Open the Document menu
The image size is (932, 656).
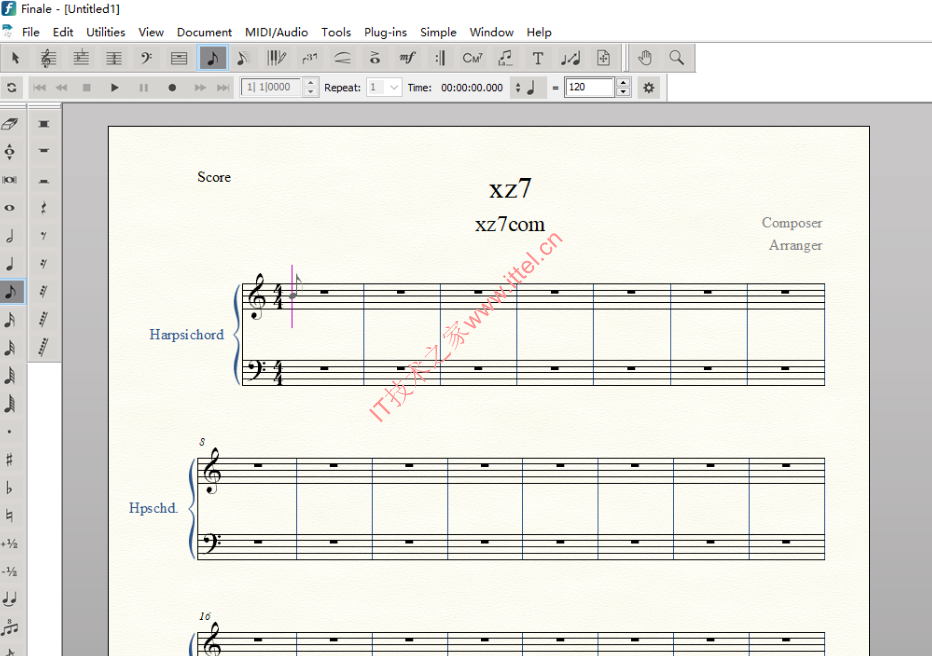coord(204,32)
